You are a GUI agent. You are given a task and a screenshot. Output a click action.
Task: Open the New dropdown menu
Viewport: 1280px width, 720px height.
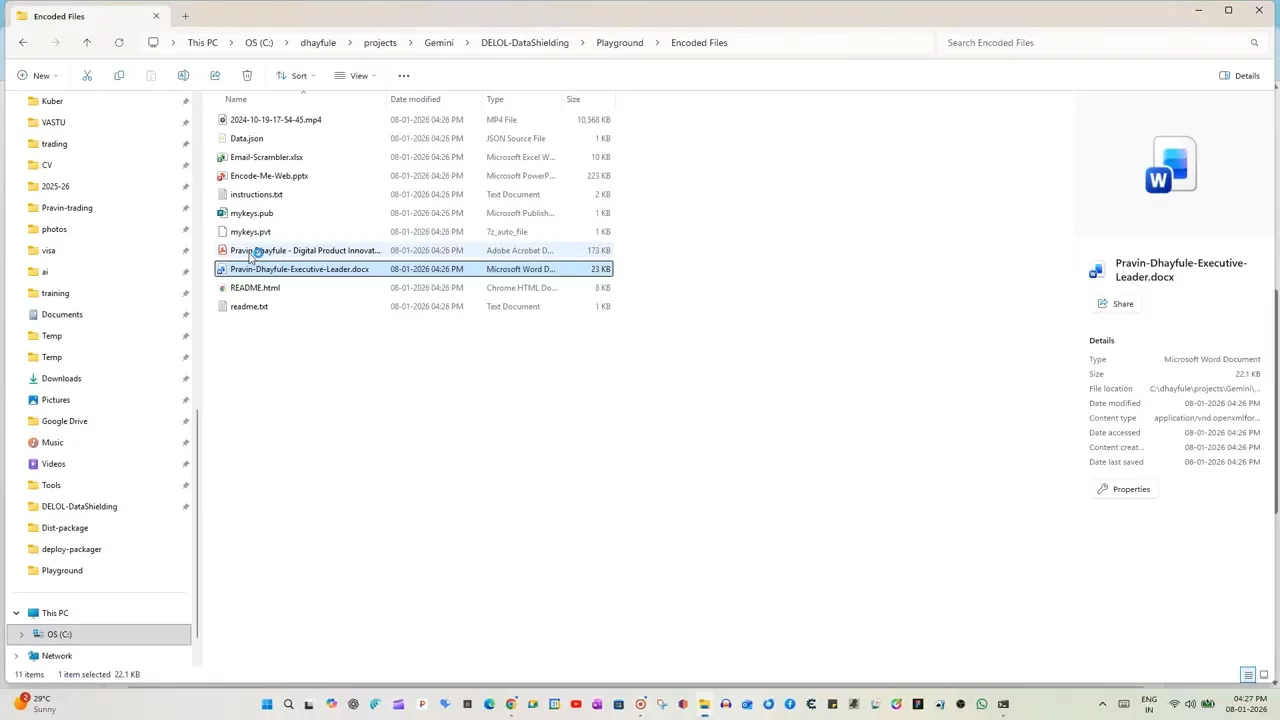[38, 76]
